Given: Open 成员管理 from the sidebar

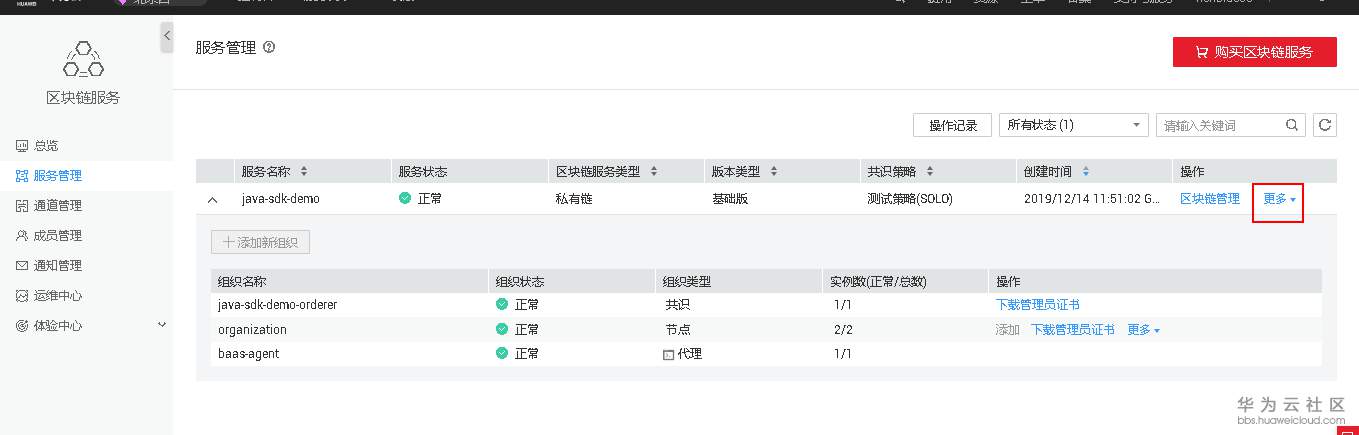Looking at the screenshot, I should tap(57, 236).
